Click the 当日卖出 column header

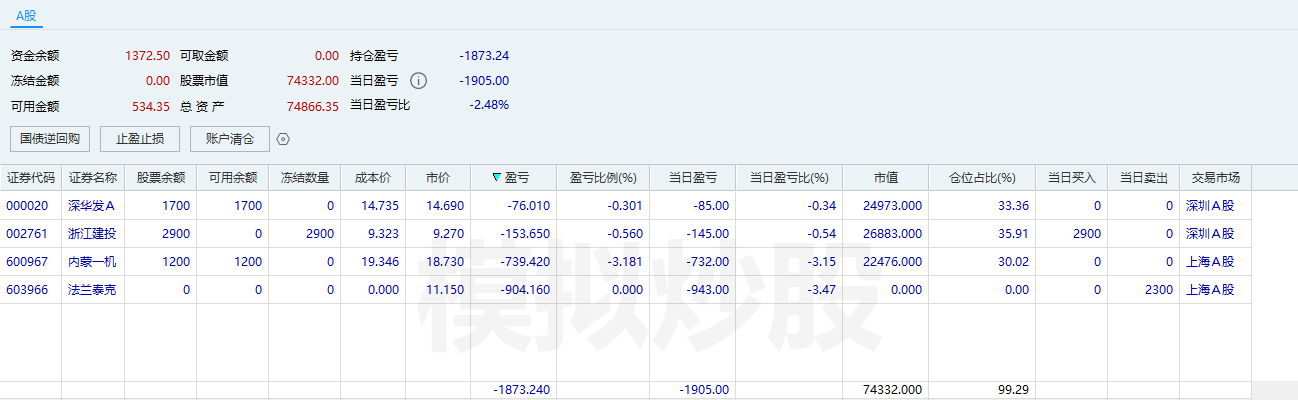[1143, 178]
